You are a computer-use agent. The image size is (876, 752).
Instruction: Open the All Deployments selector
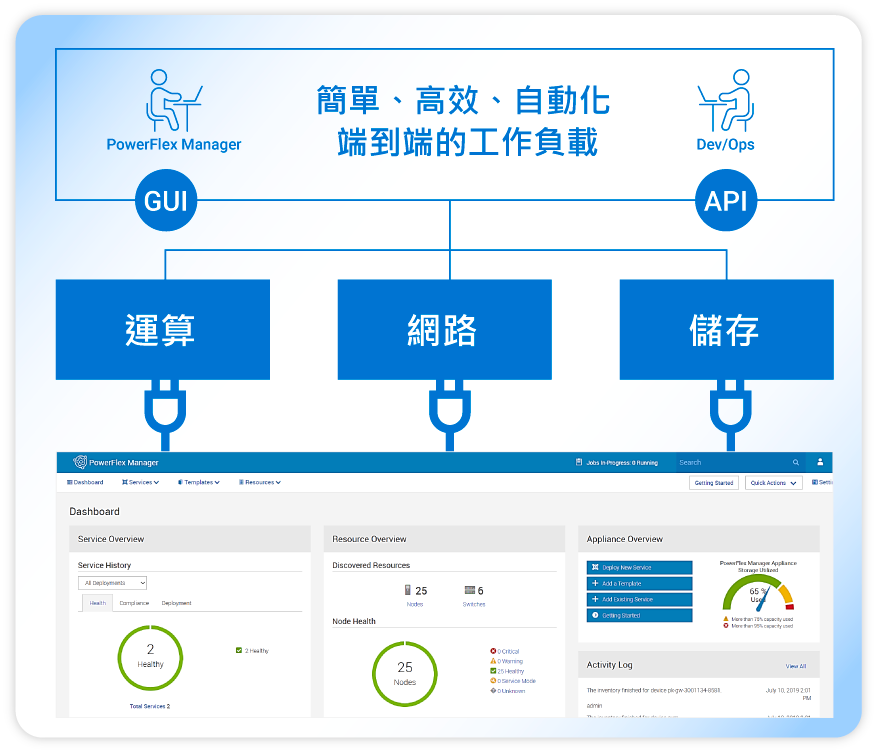click(x=110, y=582)
